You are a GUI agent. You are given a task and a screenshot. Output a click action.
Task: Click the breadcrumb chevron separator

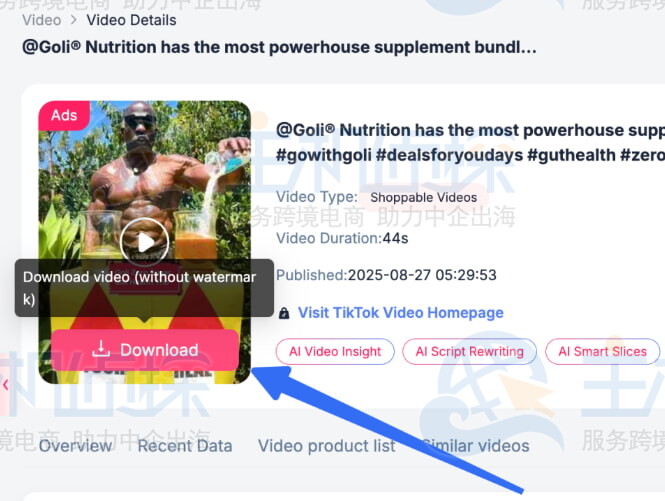click(74, 20)
